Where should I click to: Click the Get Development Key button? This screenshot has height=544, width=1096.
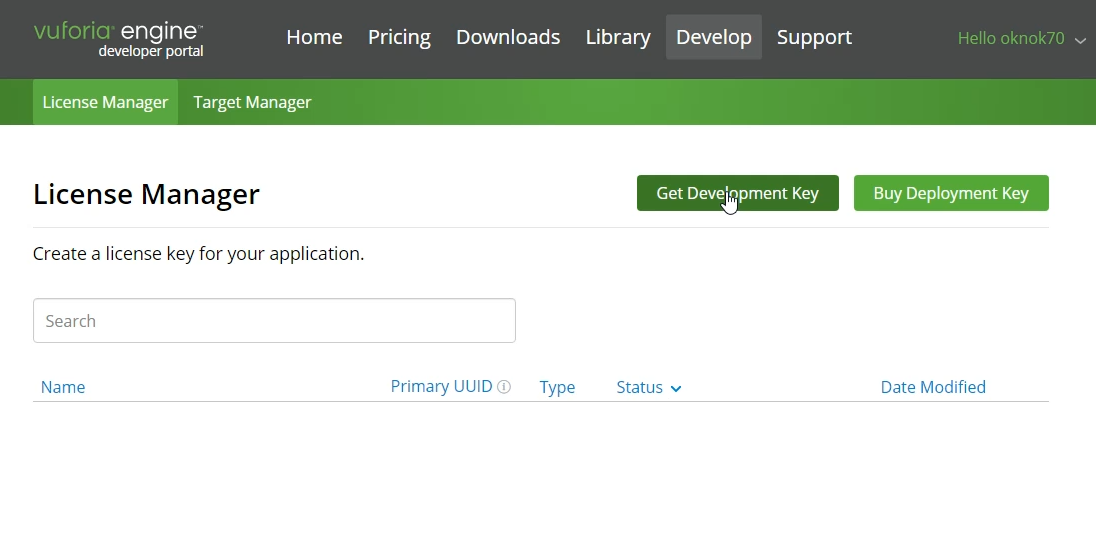coord(737,193)
